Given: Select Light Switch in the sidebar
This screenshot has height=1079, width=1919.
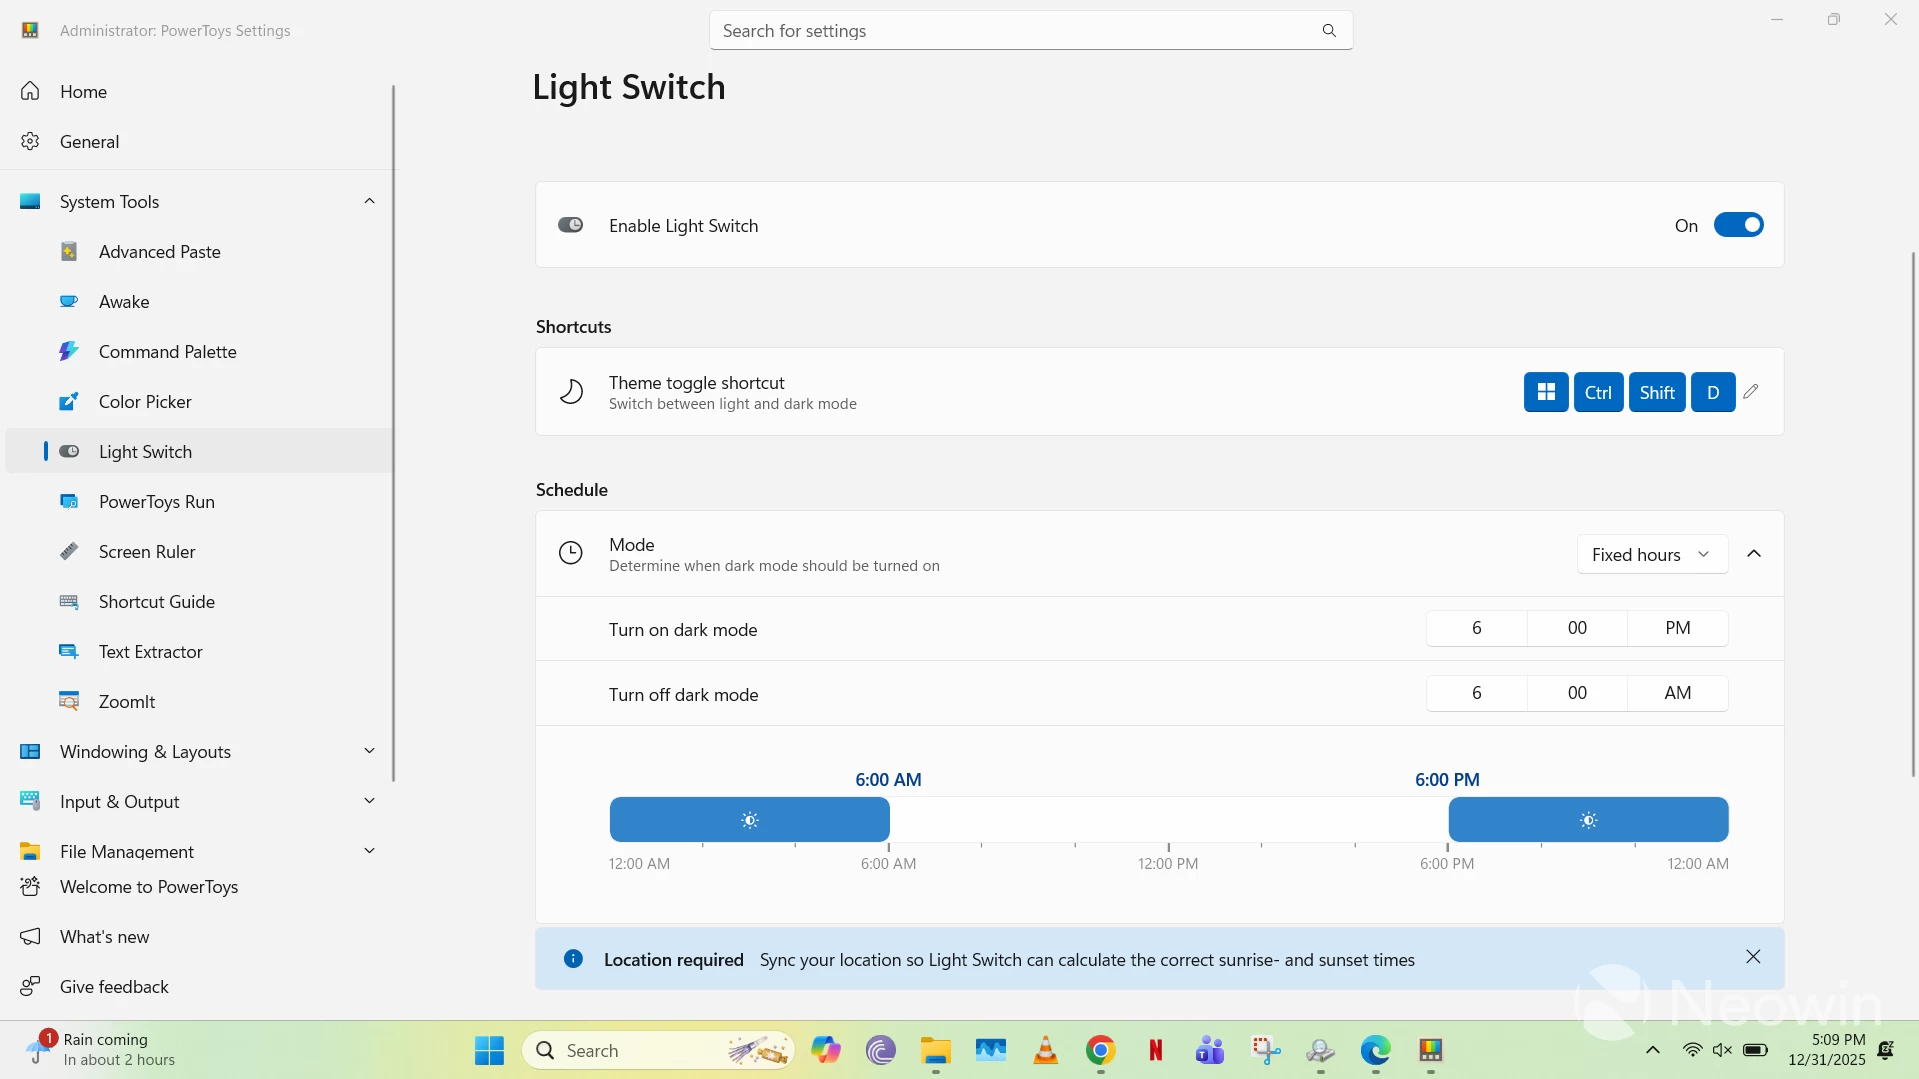Looking at the screenshot, I should click(x=198, y=451).
